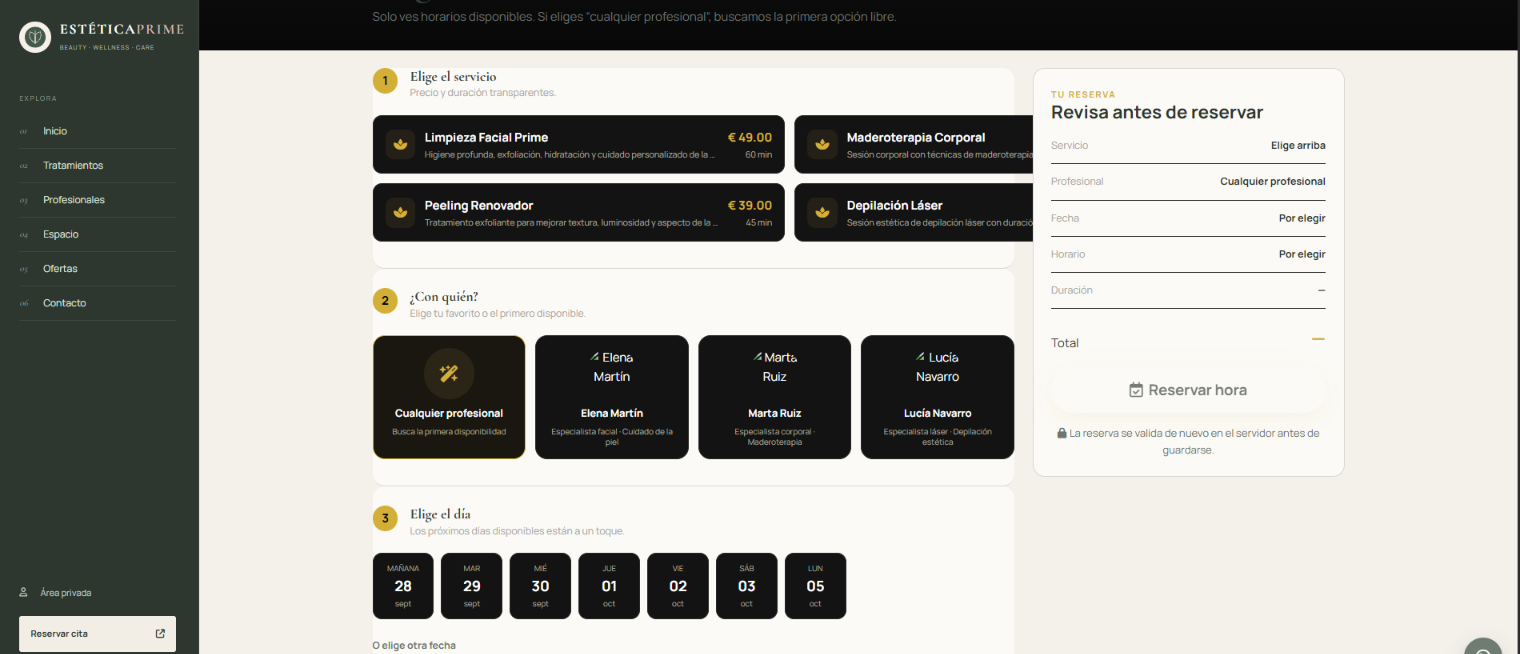Viewport: 1520px width, 654px height.
Task: Open the Área privada link
Action: (x=55, y=592)
